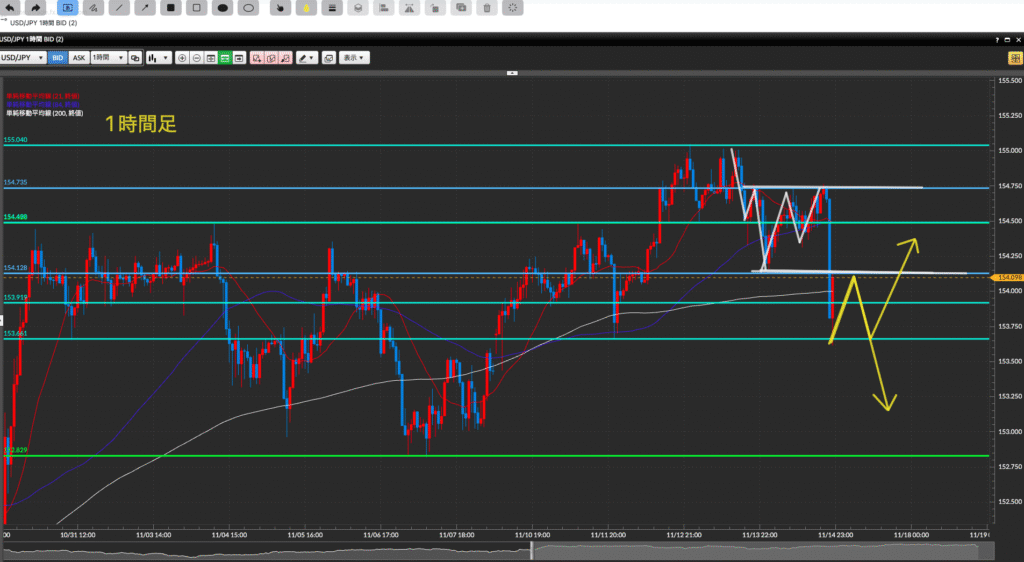Open the USD/JPY currency pair dropdown

(x=24, y=58)
